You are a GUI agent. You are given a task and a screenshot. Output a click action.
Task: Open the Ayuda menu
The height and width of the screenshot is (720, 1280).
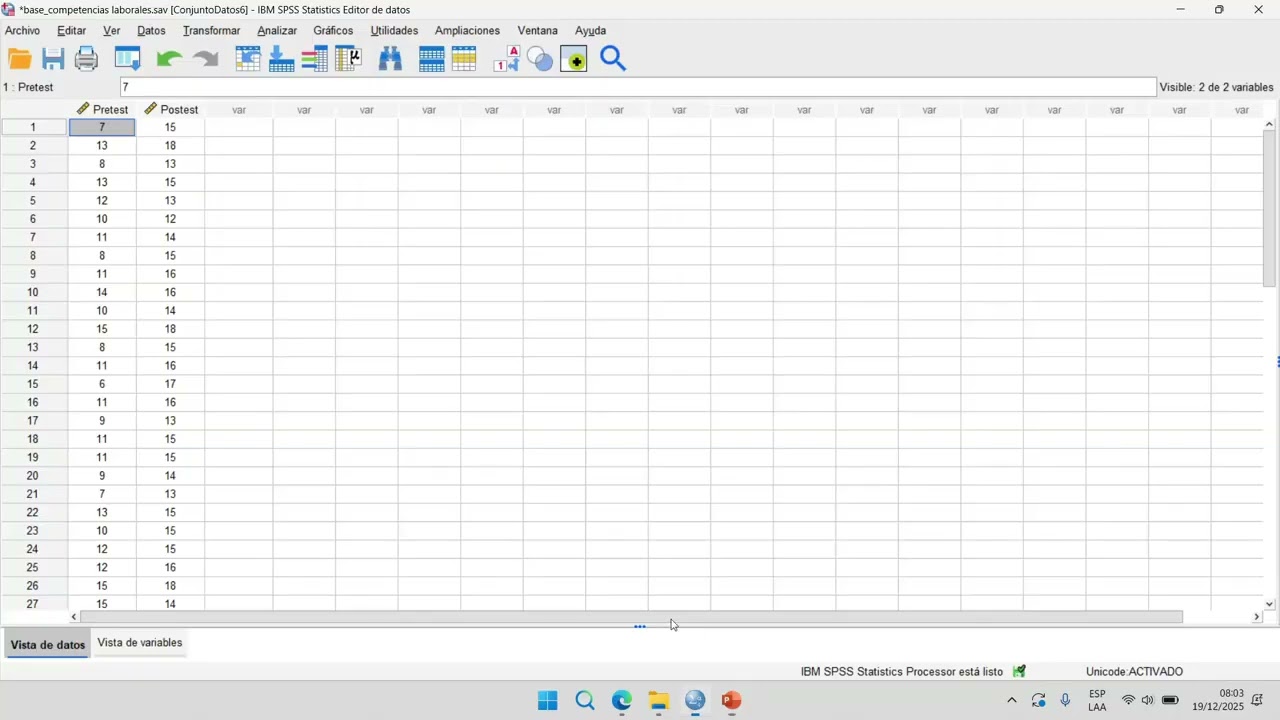pyautogui.click(x=590, y=30)
